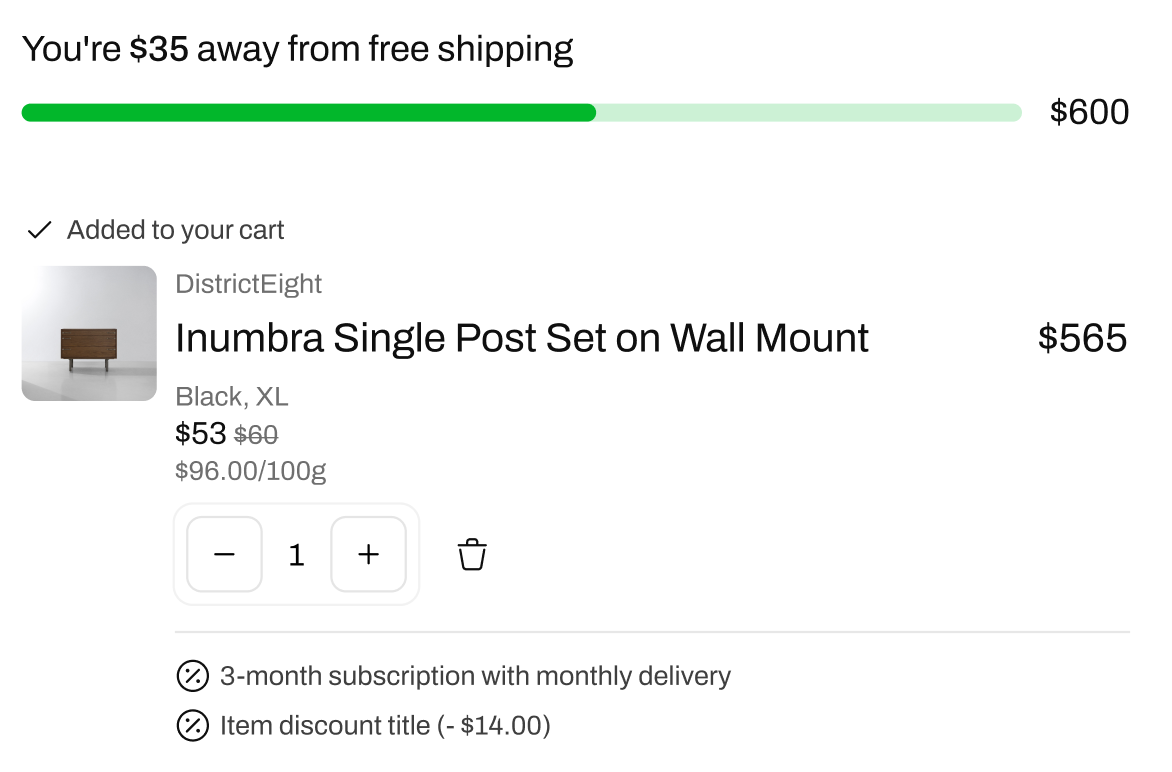Increase quantity with the plus button
Image resolution: width=1172 pixels, height=772 pixels.
pyautogui.click(x=368, y=554)
